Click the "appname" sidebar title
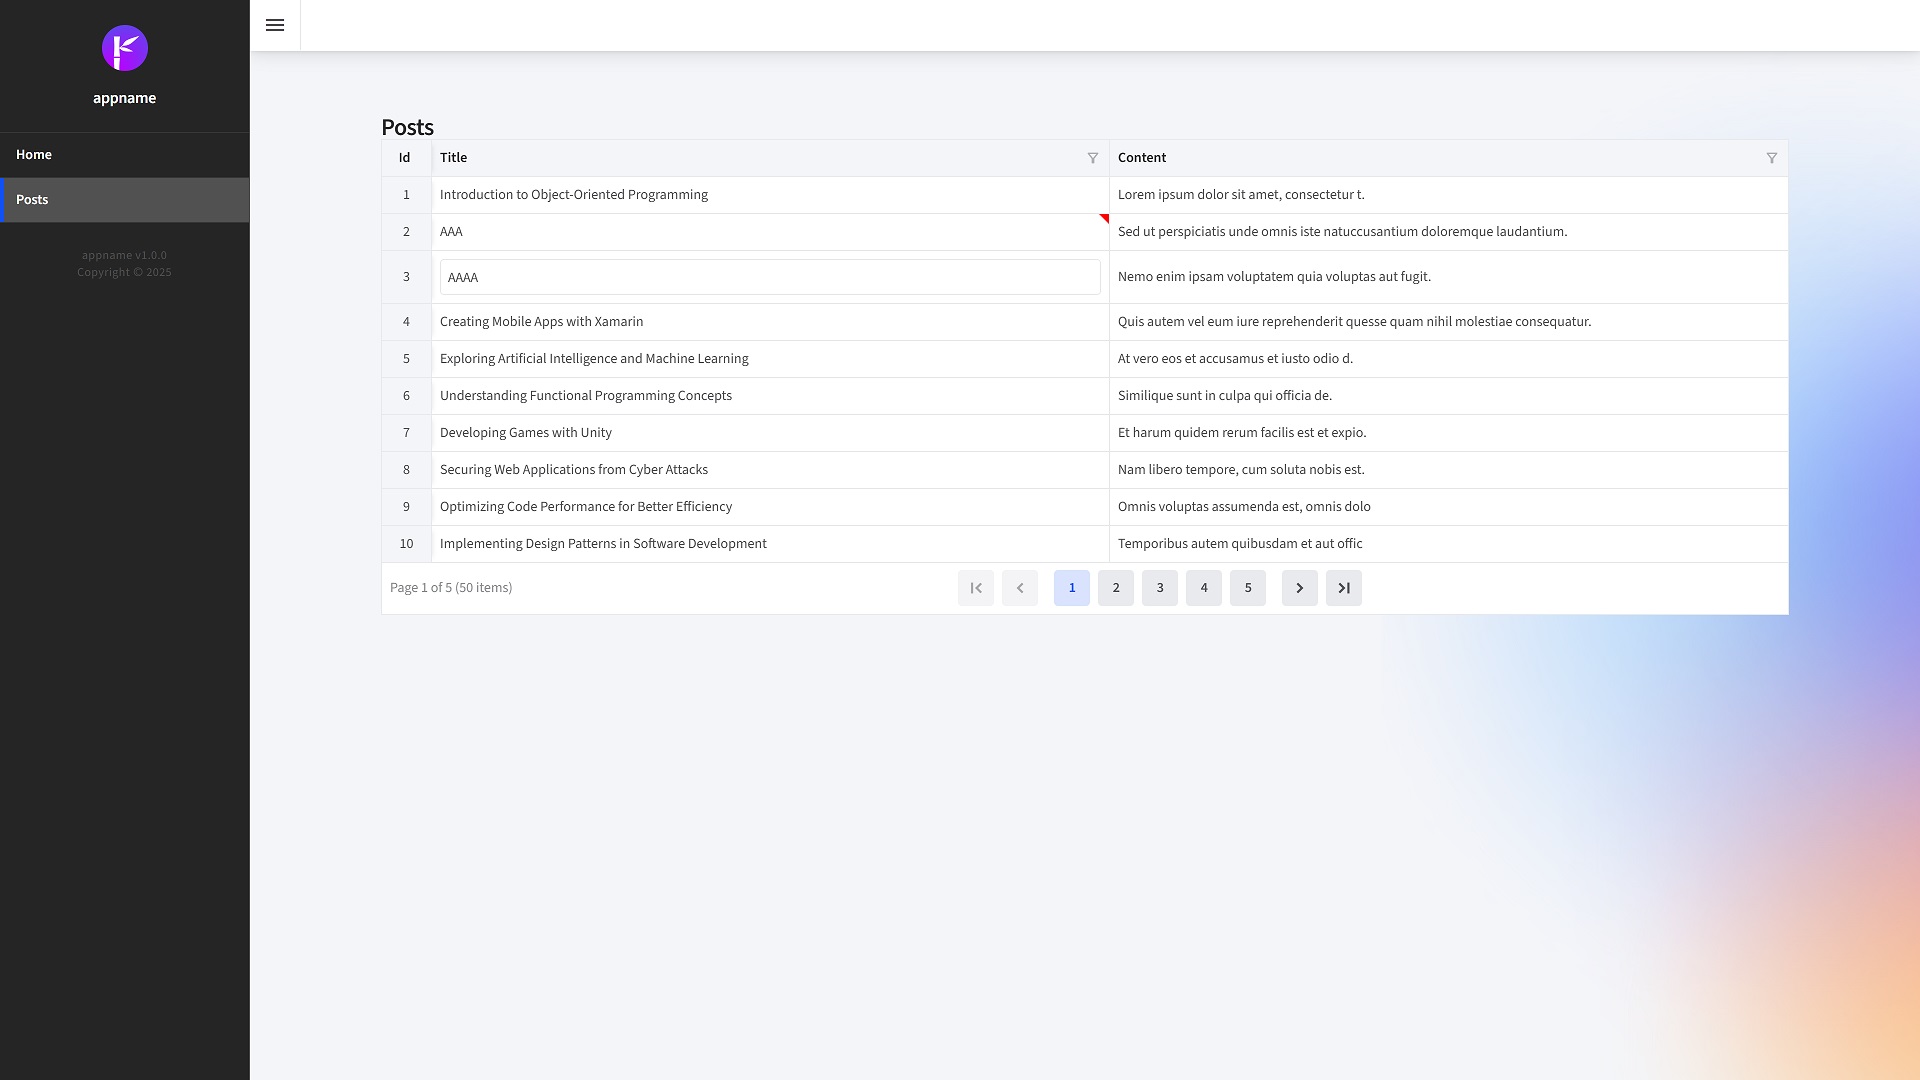 click(x=125, y=98)
